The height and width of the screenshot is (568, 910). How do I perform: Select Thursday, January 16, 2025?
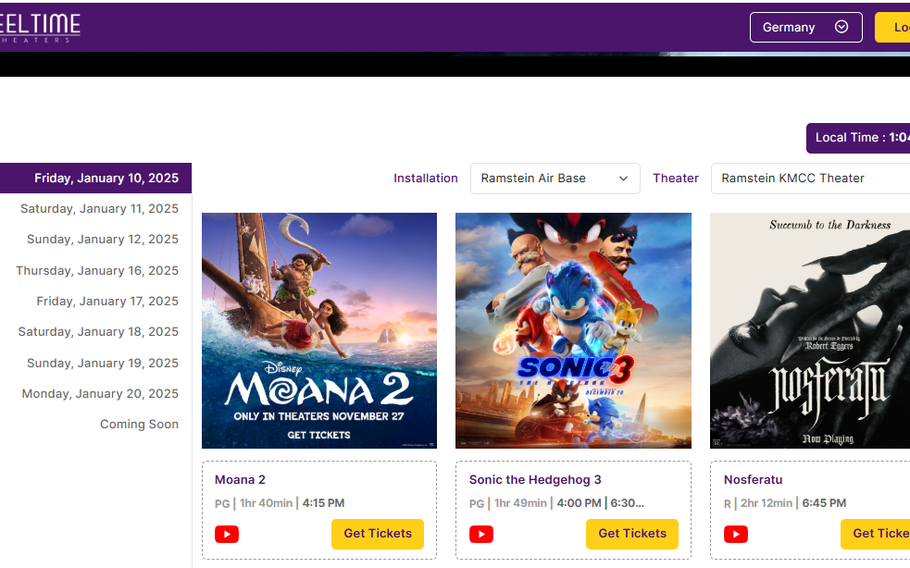click(x=97, y=271)
